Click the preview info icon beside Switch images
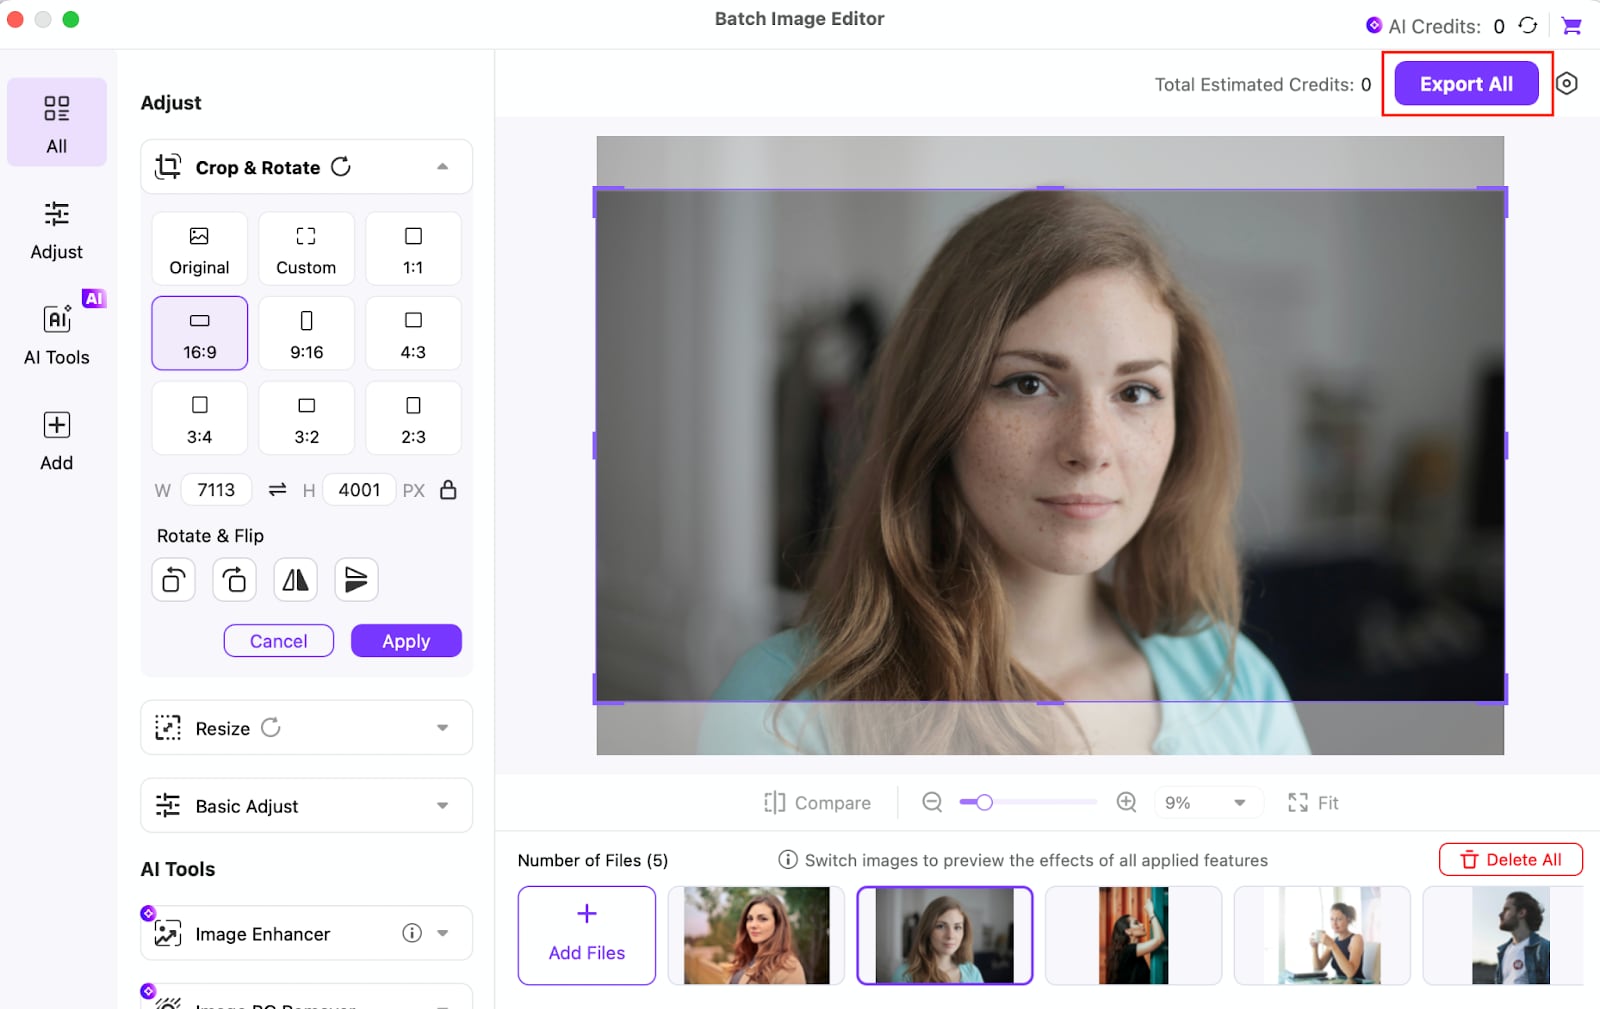Screen dimensions: 1600x1009 click(x=788, y=860)
